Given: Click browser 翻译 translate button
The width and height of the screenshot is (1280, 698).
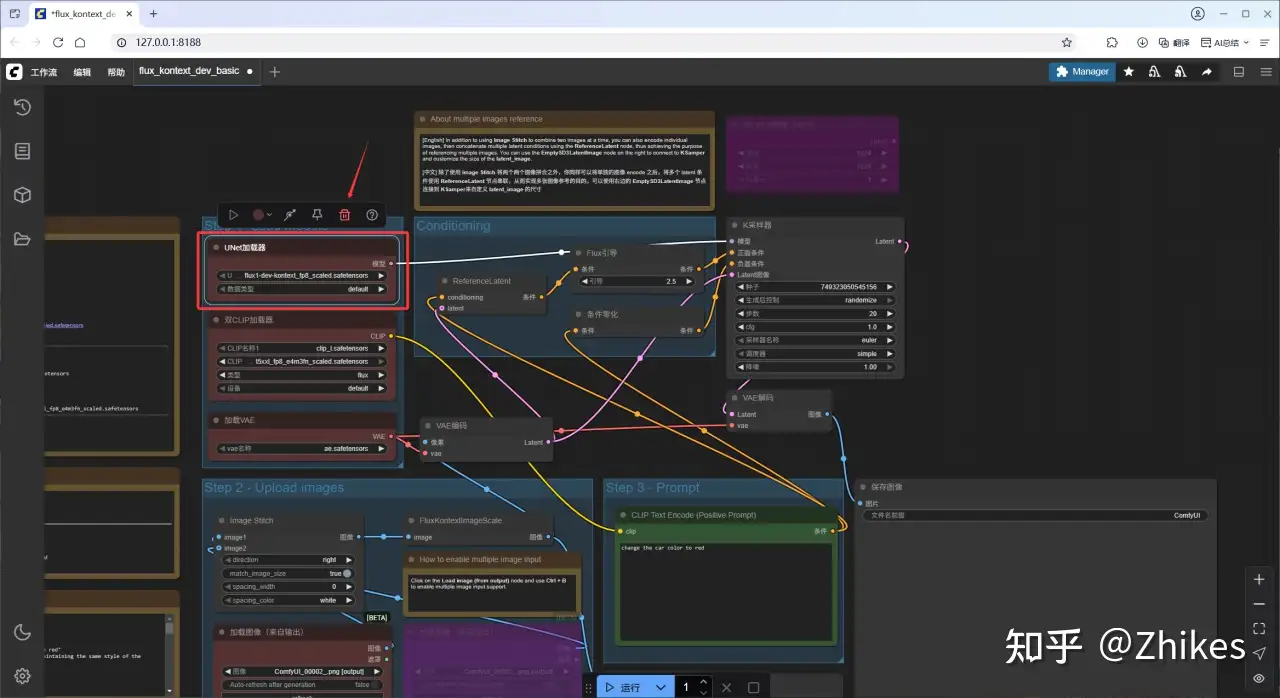Looking at the screenshot, I should (x=1174, y=43).
